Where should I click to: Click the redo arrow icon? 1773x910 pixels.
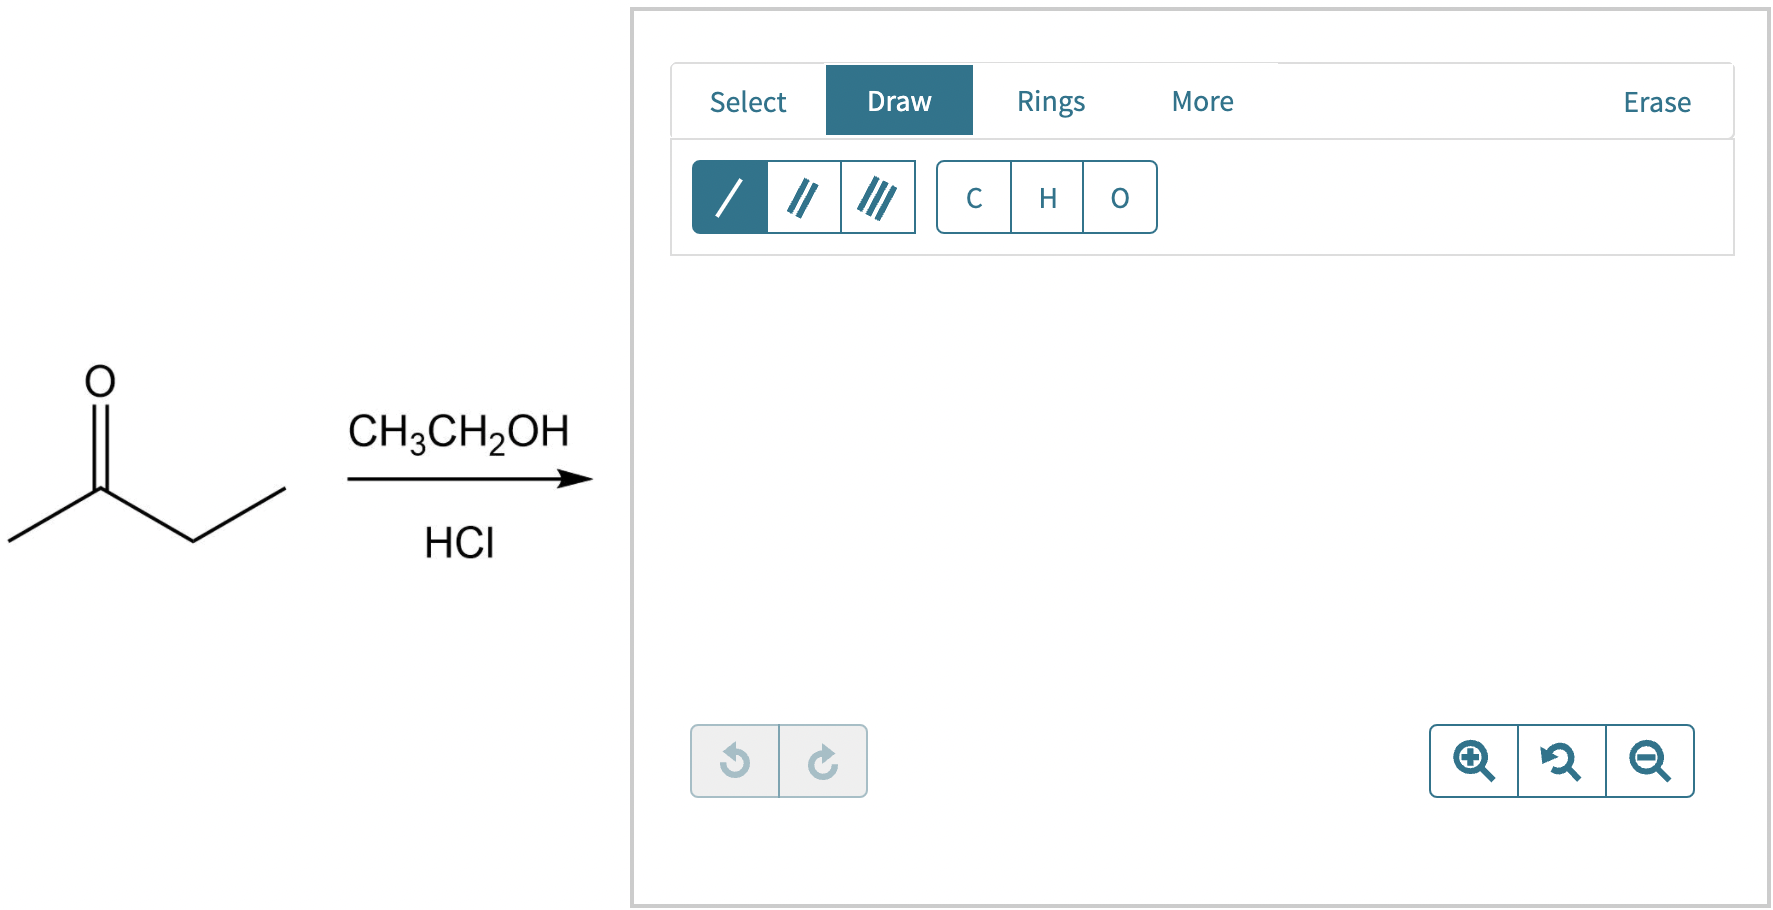(x=822, y=761)
